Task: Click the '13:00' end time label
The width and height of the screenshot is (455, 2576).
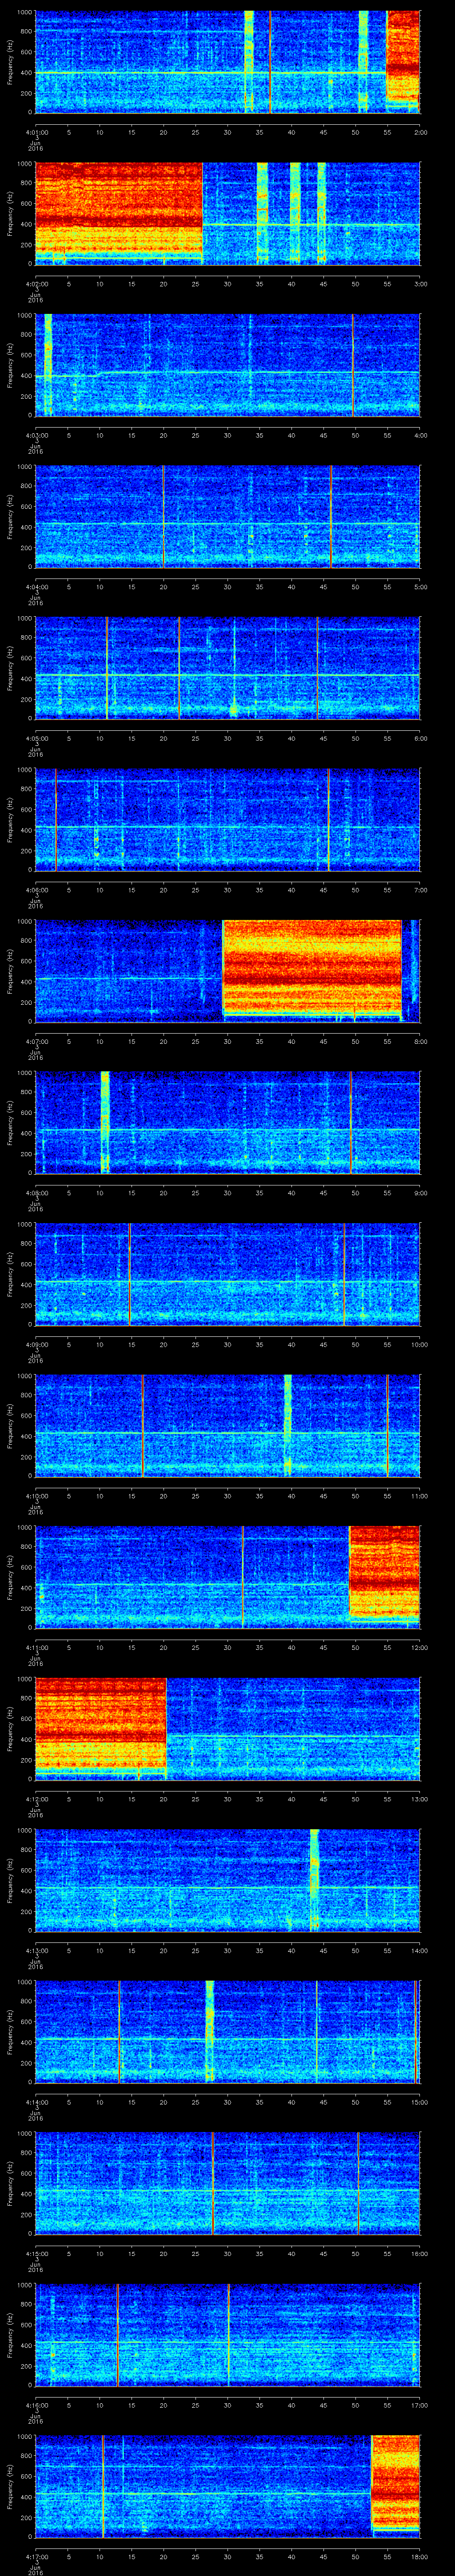Action: click(x=419, y=1799)
